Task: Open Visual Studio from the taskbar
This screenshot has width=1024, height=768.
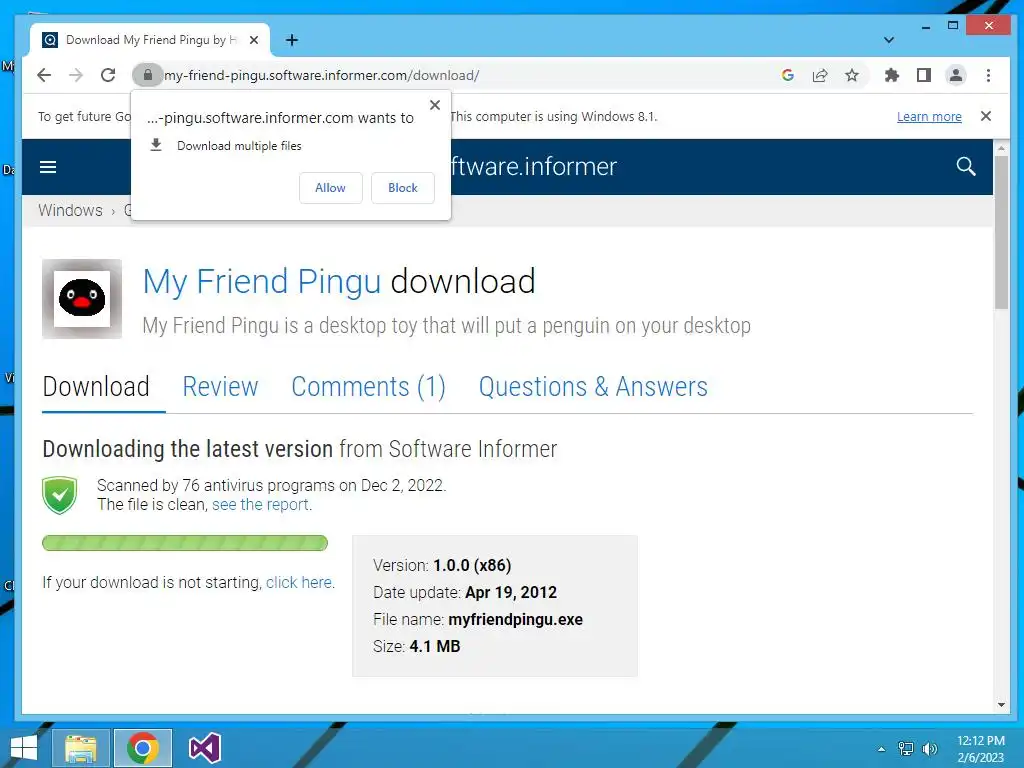Action: pyautogui.click(x=204, y=748)
